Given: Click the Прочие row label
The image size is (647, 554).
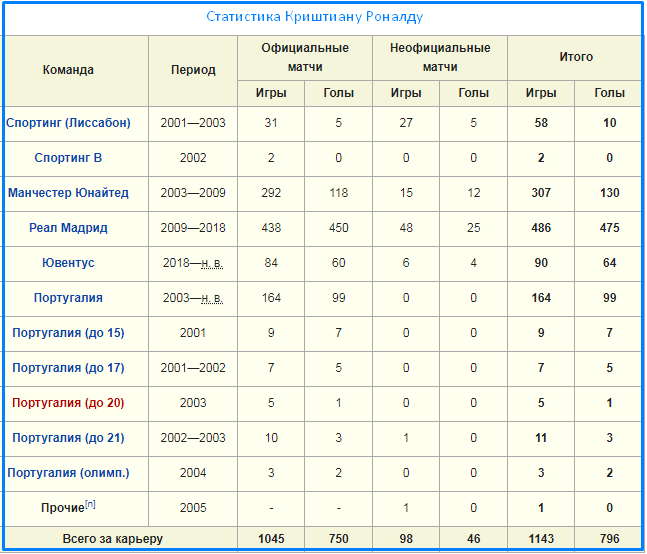Looking at the screenshot, I should 63,508.
